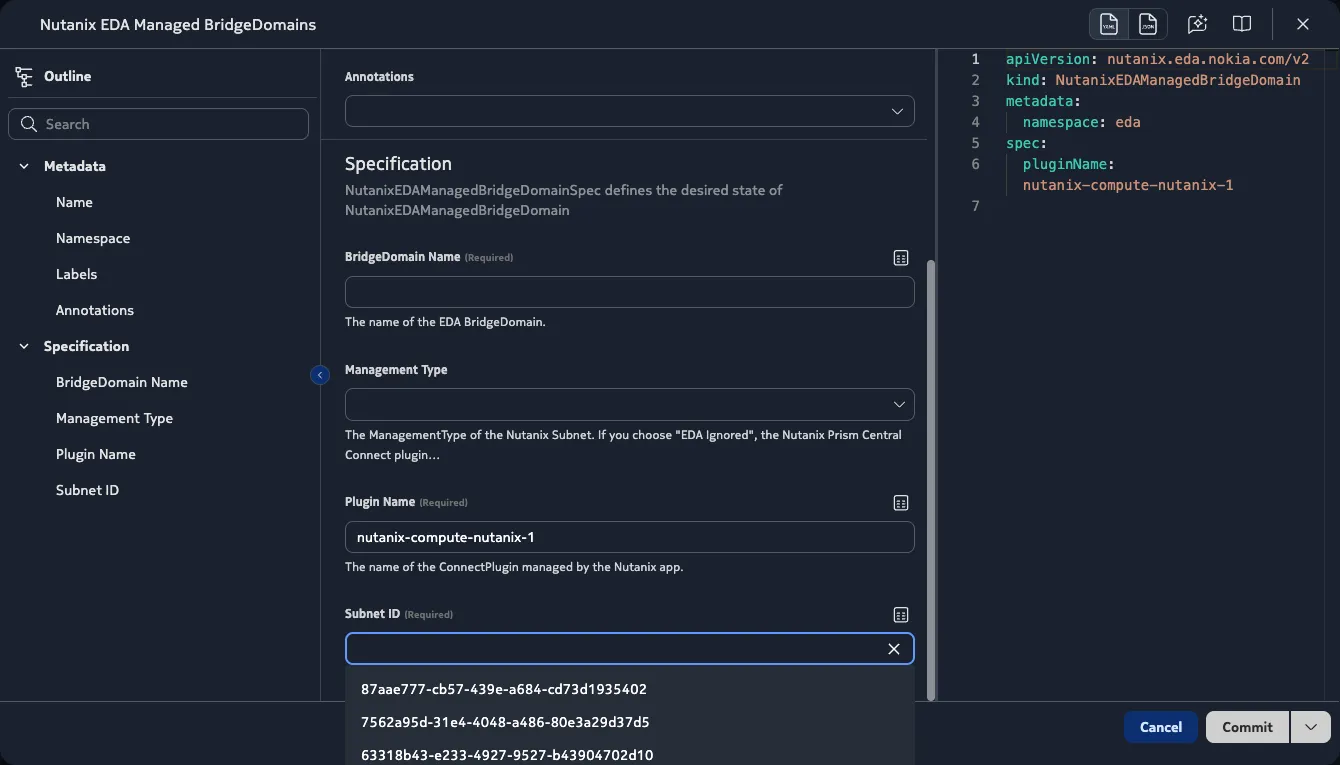1340x765 pixels.
Task: Jump to Subnet ID in outline
Action: [x=87, y=490]
